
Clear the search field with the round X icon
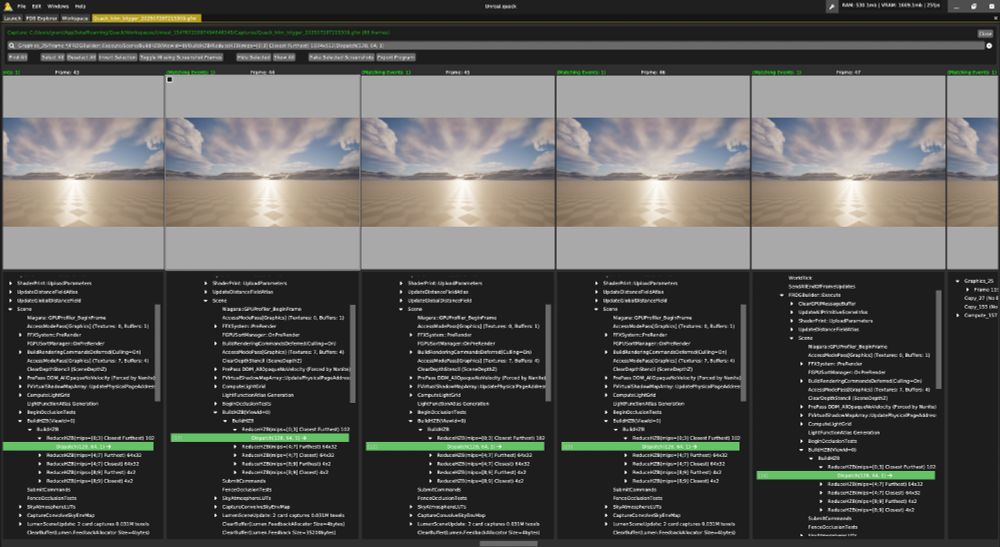pos(989,46)
